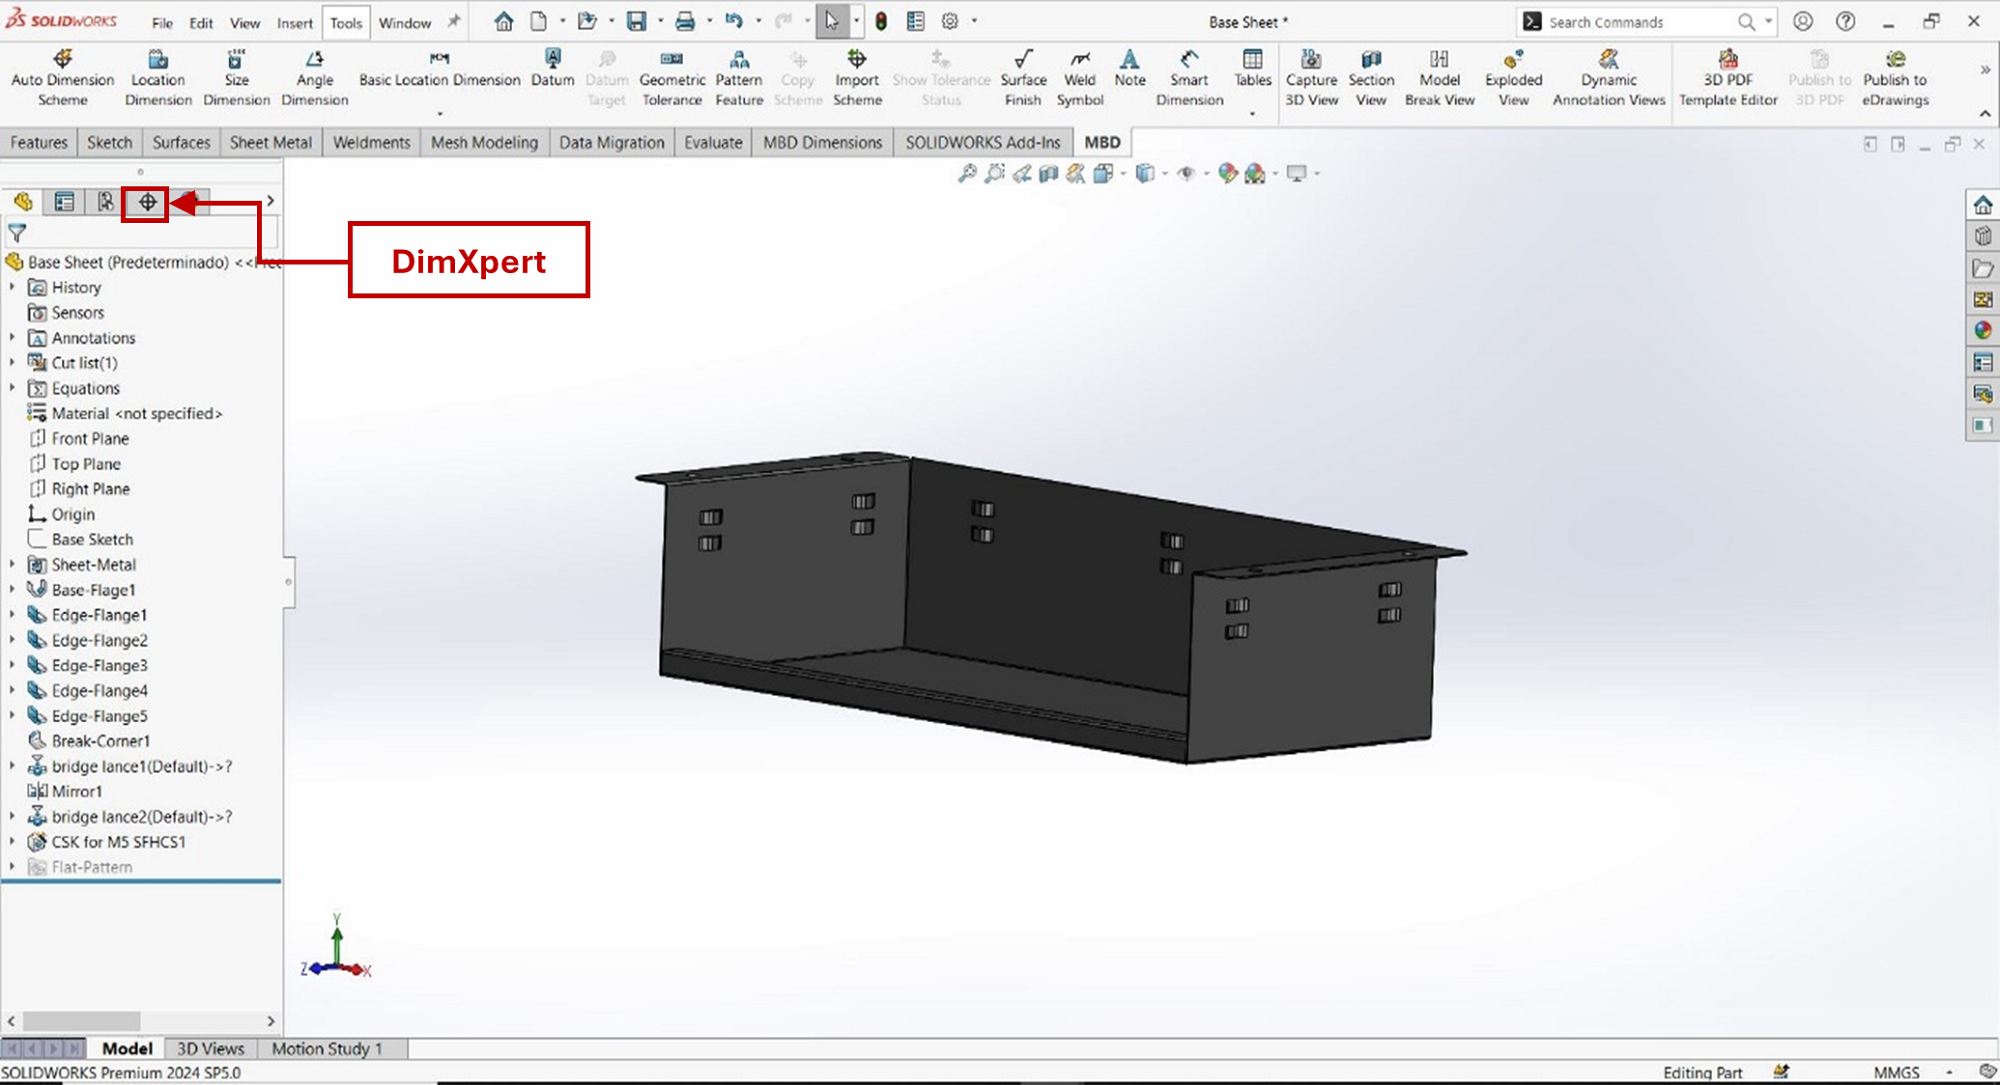Click the Section View tool
The width and height of the screenshot is (2000, 1085).
point(1371,78)
